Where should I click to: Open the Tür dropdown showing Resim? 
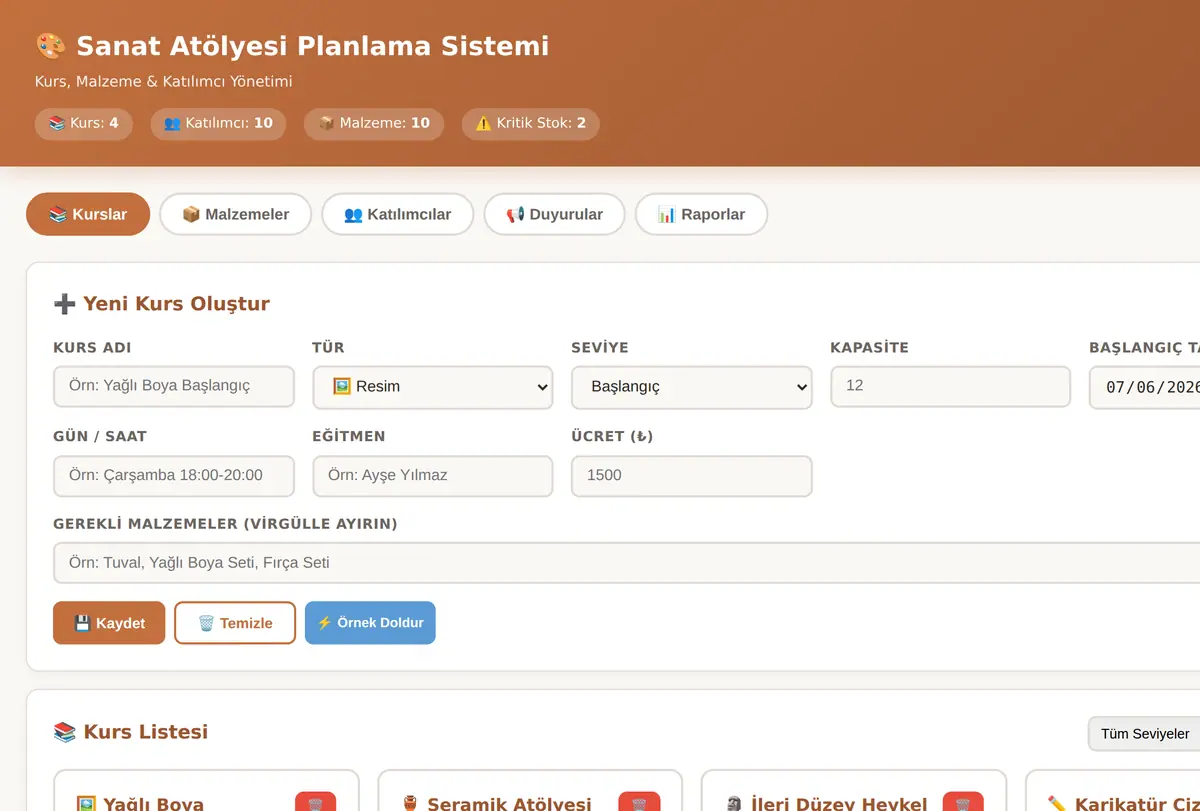(433, 387)
